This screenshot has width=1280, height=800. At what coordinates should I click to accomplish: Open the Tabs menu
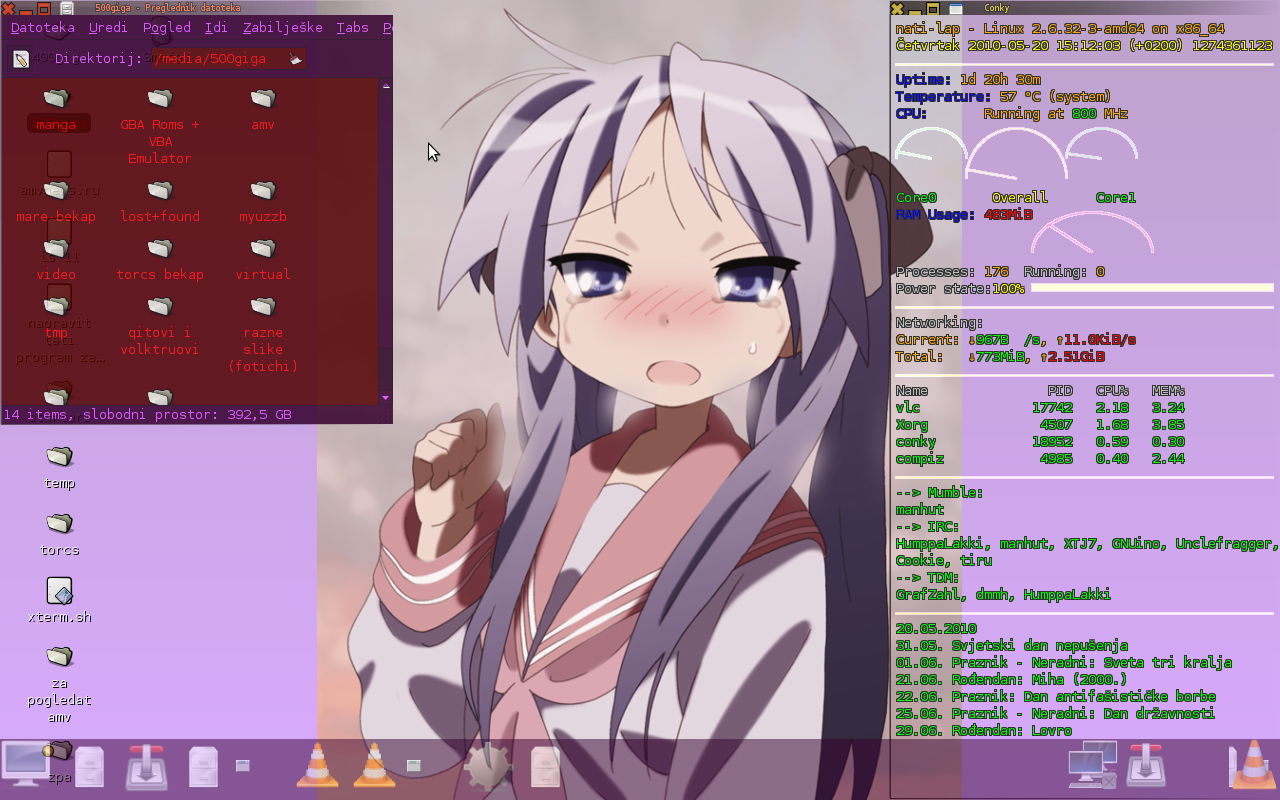352,28
